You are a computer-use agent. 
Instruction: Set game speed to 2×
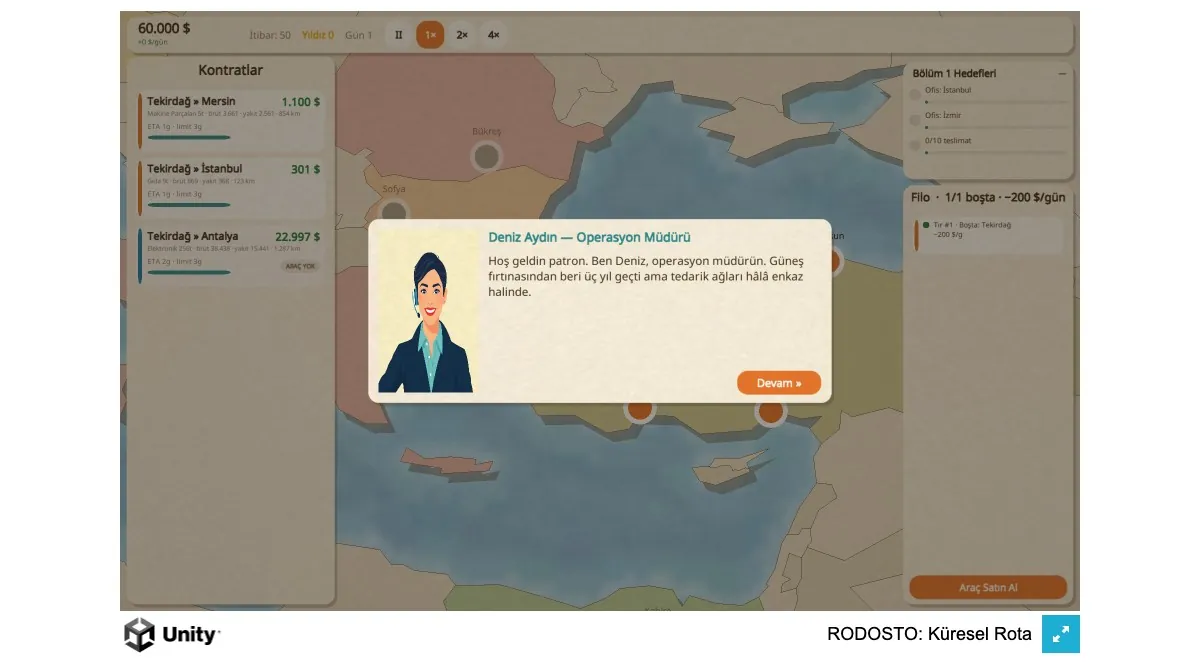[x=462, y=35]
